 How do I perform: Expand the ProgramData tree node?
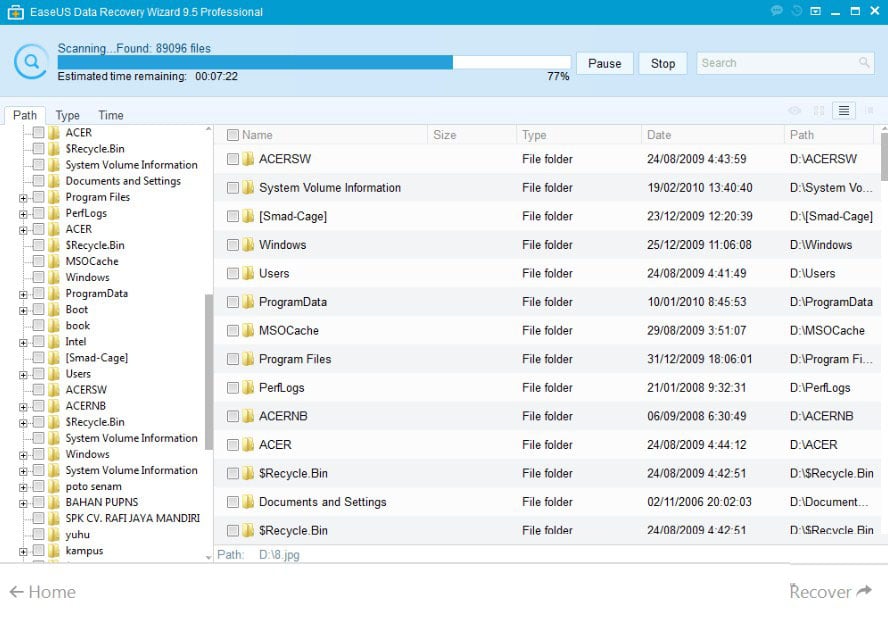click(x=23, y=294)
